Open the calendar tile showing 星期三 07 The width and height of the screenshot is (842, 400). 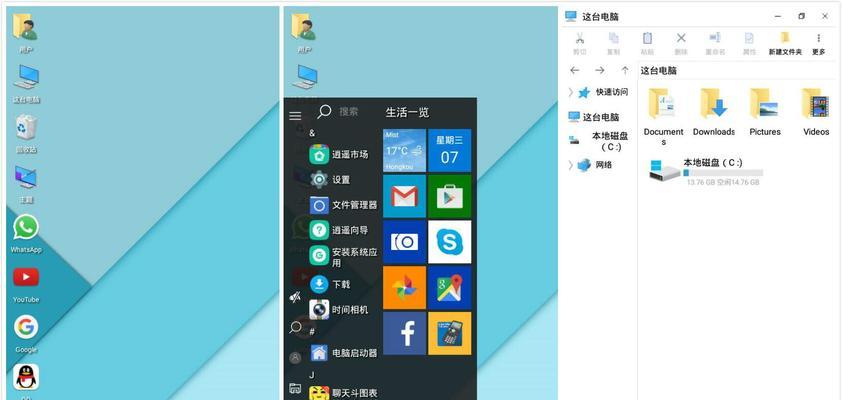pos(449,150)
